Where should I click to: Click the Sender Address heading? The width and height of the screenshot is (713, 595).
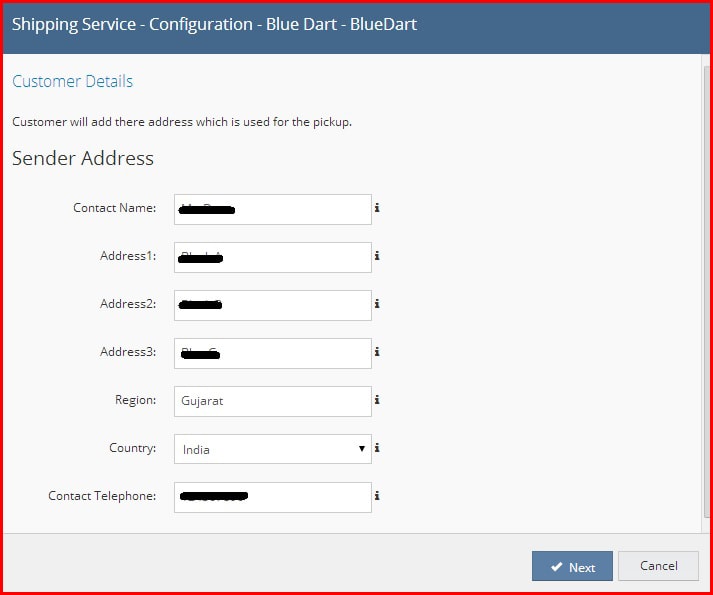pyautogui.click(x=83, y=158)
